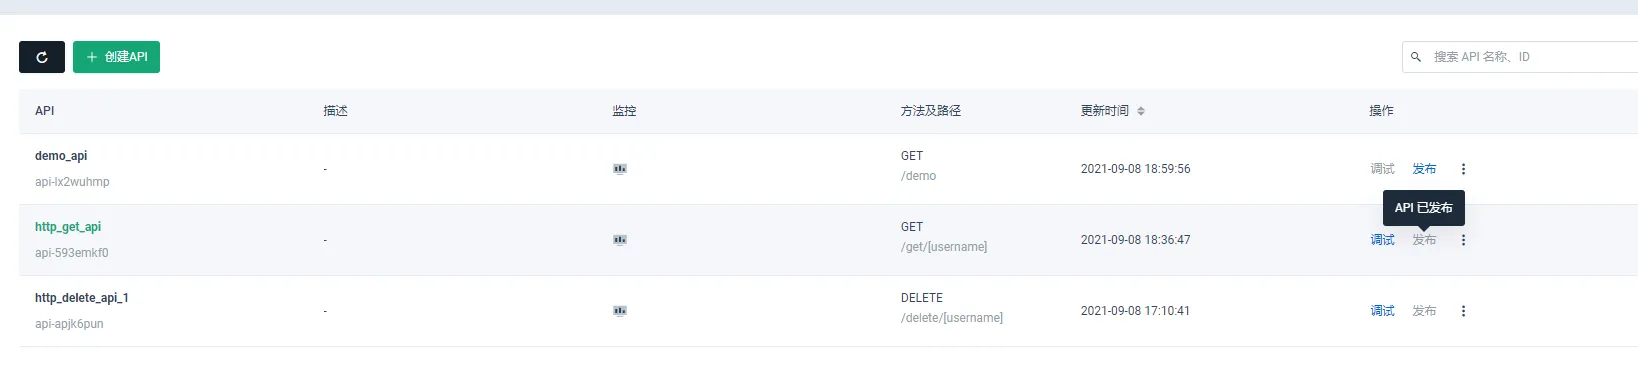Open monitoring chart icon for http_get_api

point(620,240)
